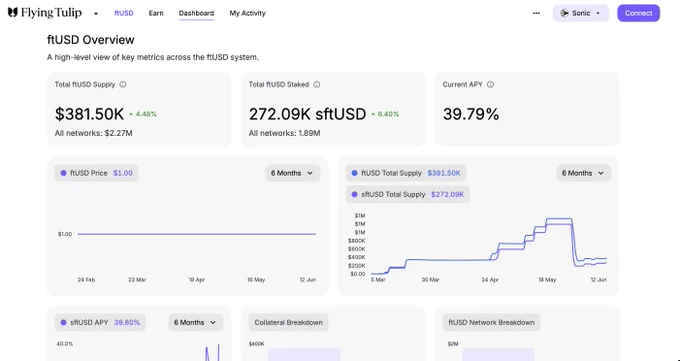Click the 39.79% APY value
Viewport: 680px width, 361px height.
(471, 114)
